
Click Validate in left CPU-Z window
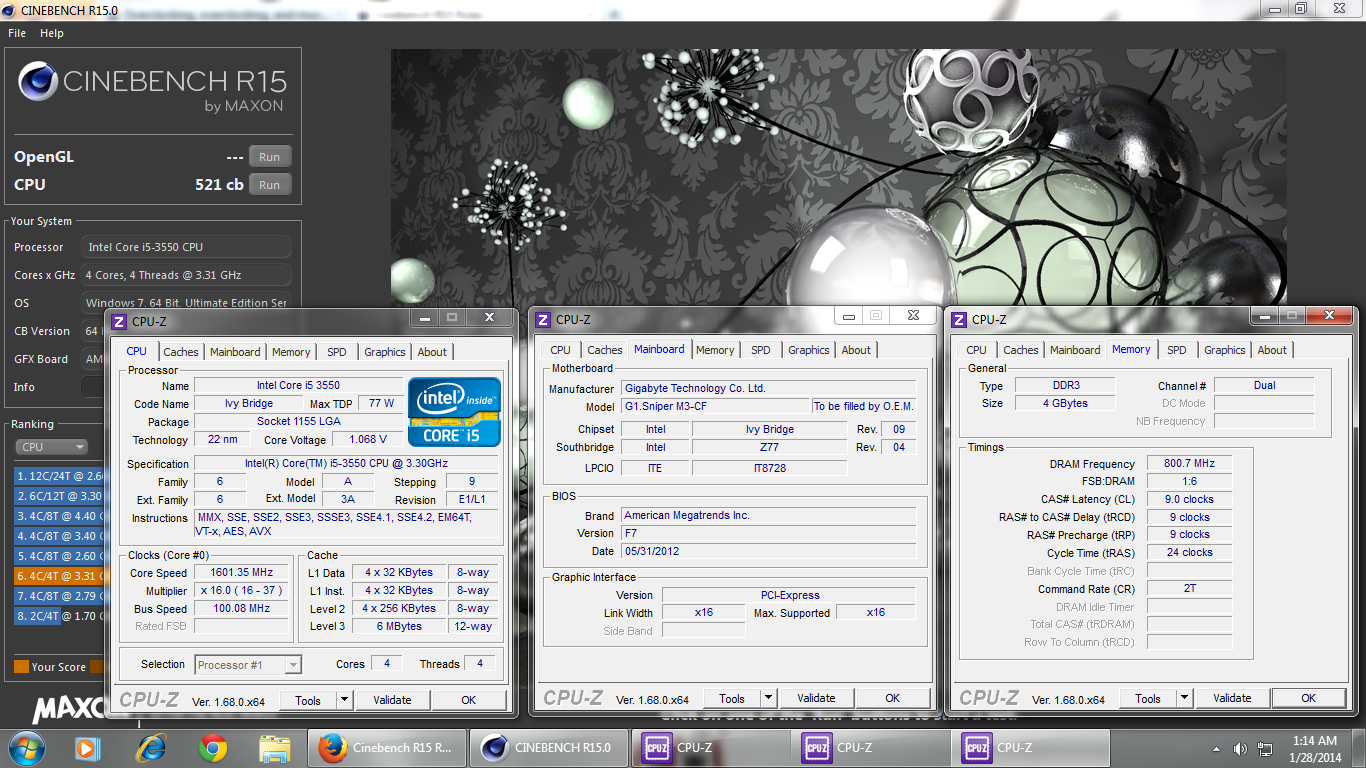(393, 700)
